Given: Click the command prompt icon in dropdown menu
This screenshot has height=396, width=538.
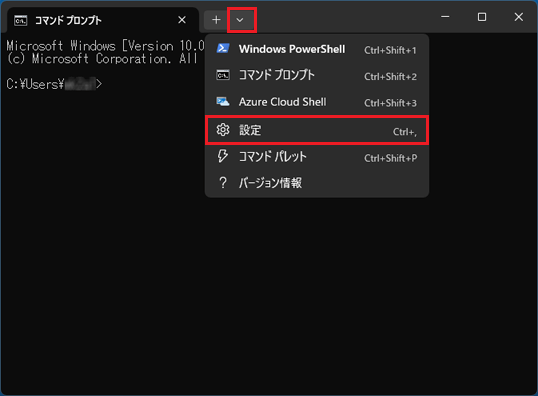Looking at the screenshot, I should (x=223, y=75).
